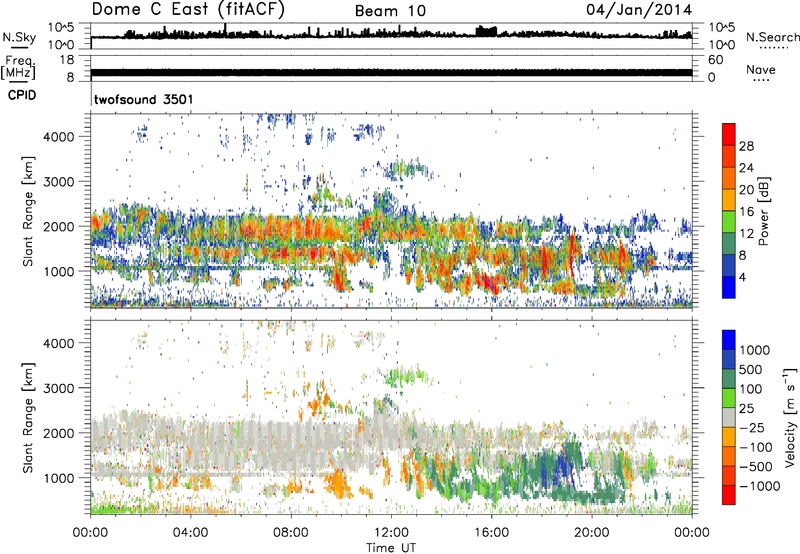Screen dimensions: 800x554
Task: Click the 'N.Sky' legend label
Action: click(x=19, y=37)
